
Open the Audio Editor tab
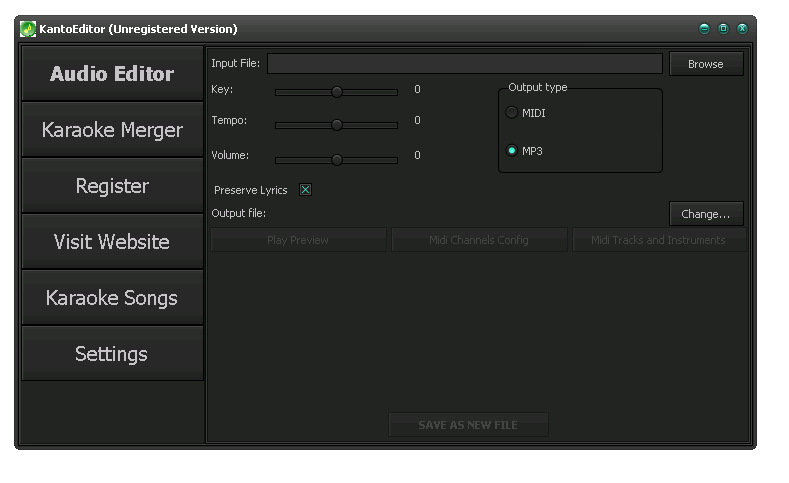112,74
